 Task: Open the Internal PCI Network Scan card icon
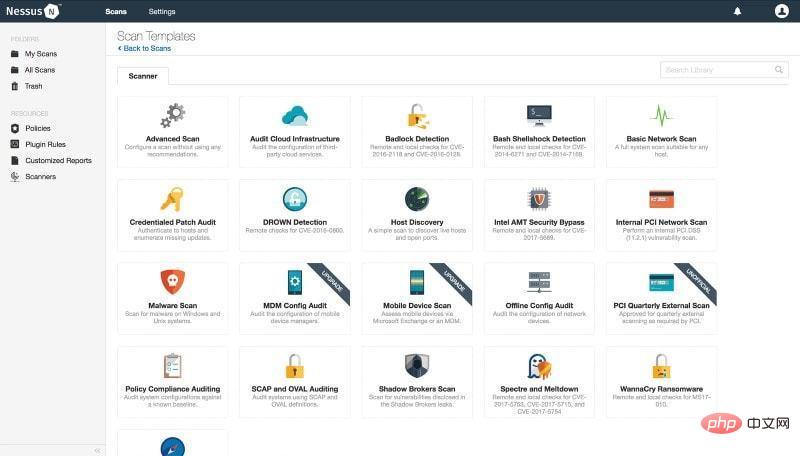(661, 199)
